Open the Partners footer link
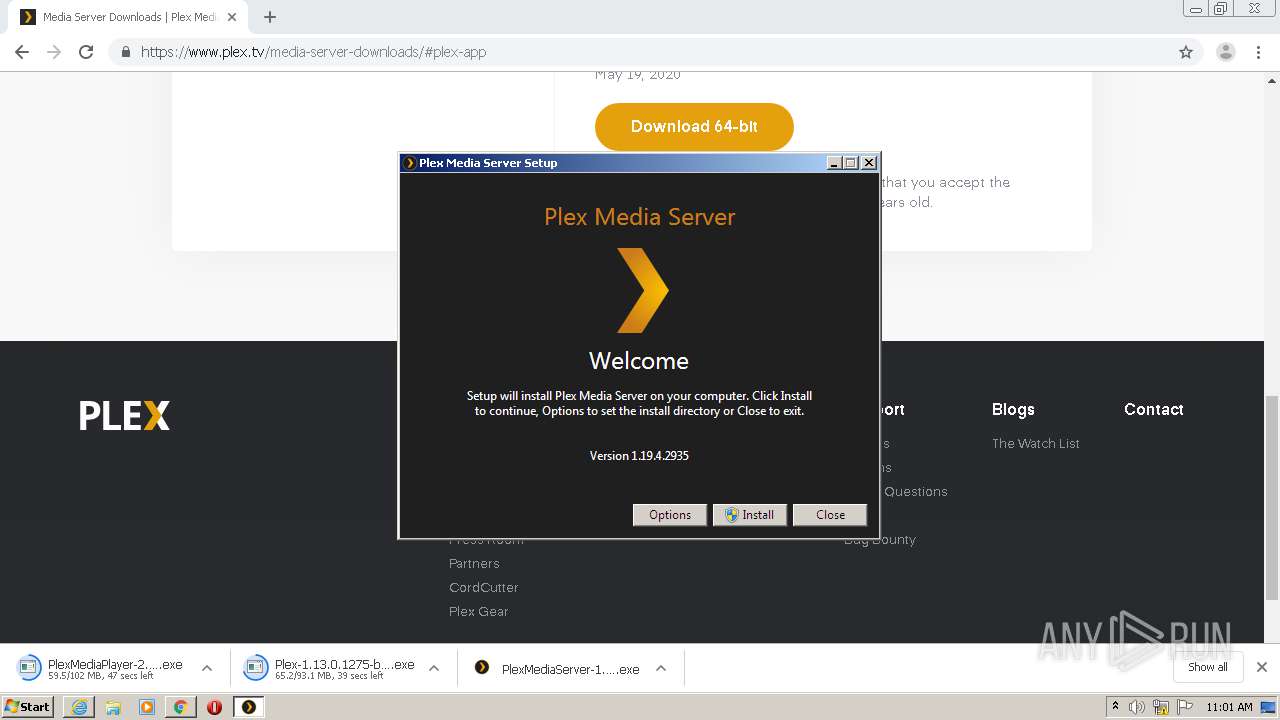This screenshot has width=1280, height=720. tap(474, 563)
